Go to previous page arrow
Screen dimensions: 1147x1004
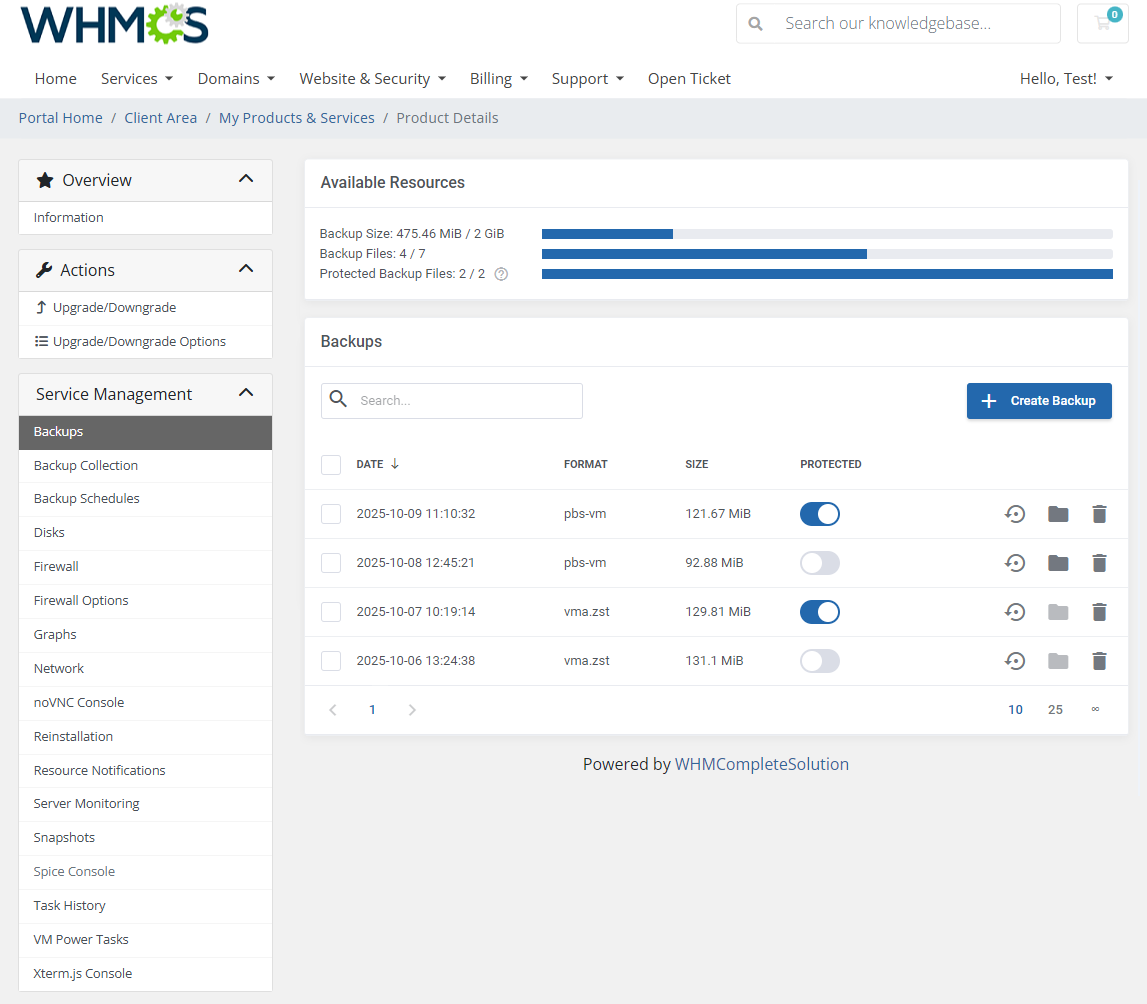point(333,710)
